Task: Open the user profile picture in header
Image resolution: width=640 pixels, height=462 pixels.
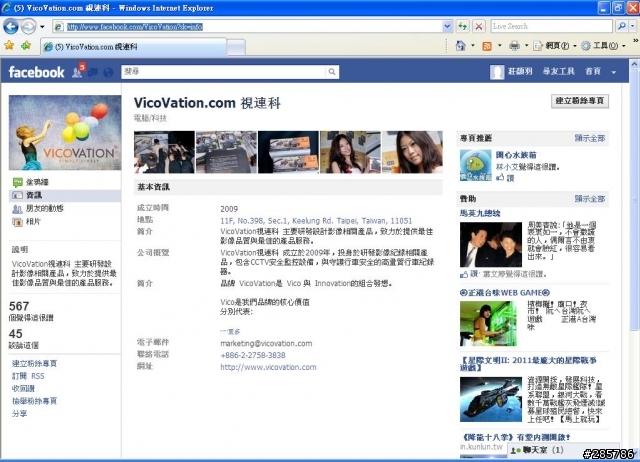Action: (x=497, y=72)
